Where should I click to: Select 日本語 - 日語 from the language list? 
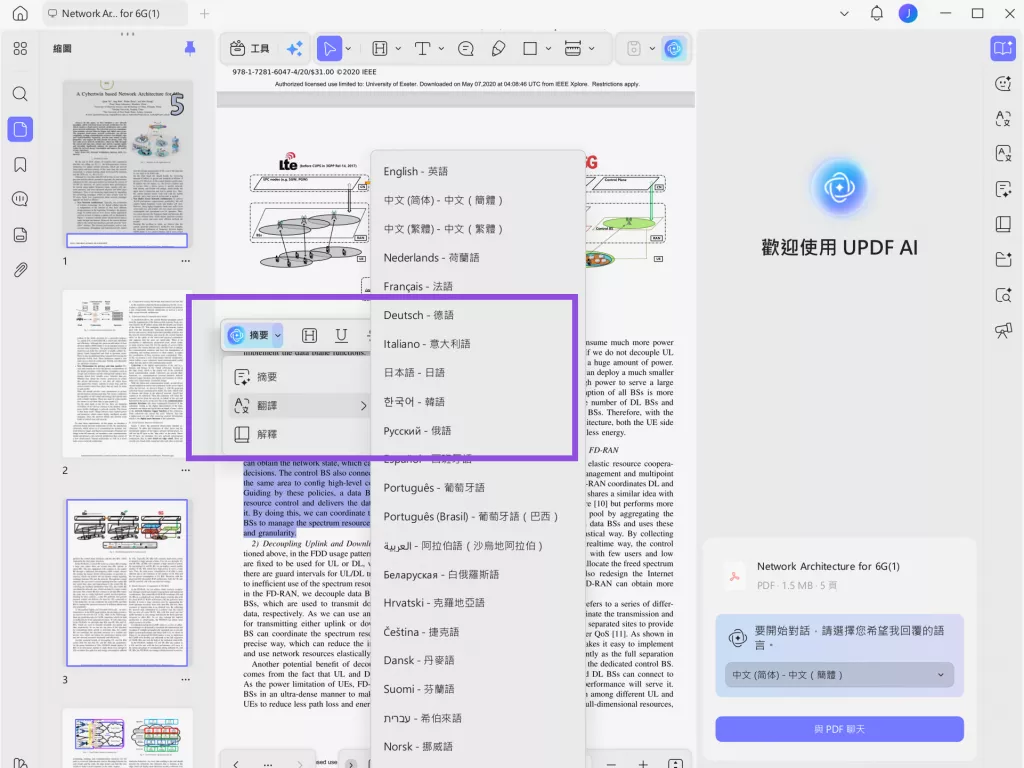point(416,372)
